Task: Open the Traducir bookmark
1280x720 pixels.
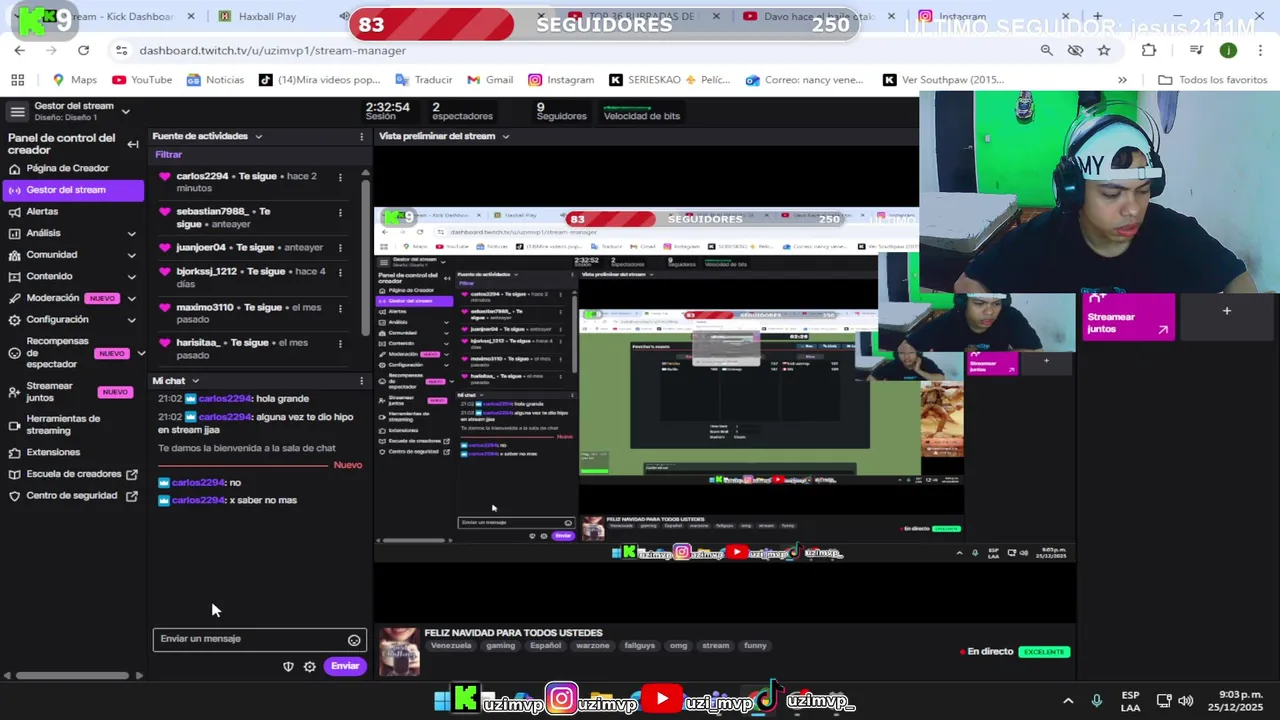Action: coord(424,80)
